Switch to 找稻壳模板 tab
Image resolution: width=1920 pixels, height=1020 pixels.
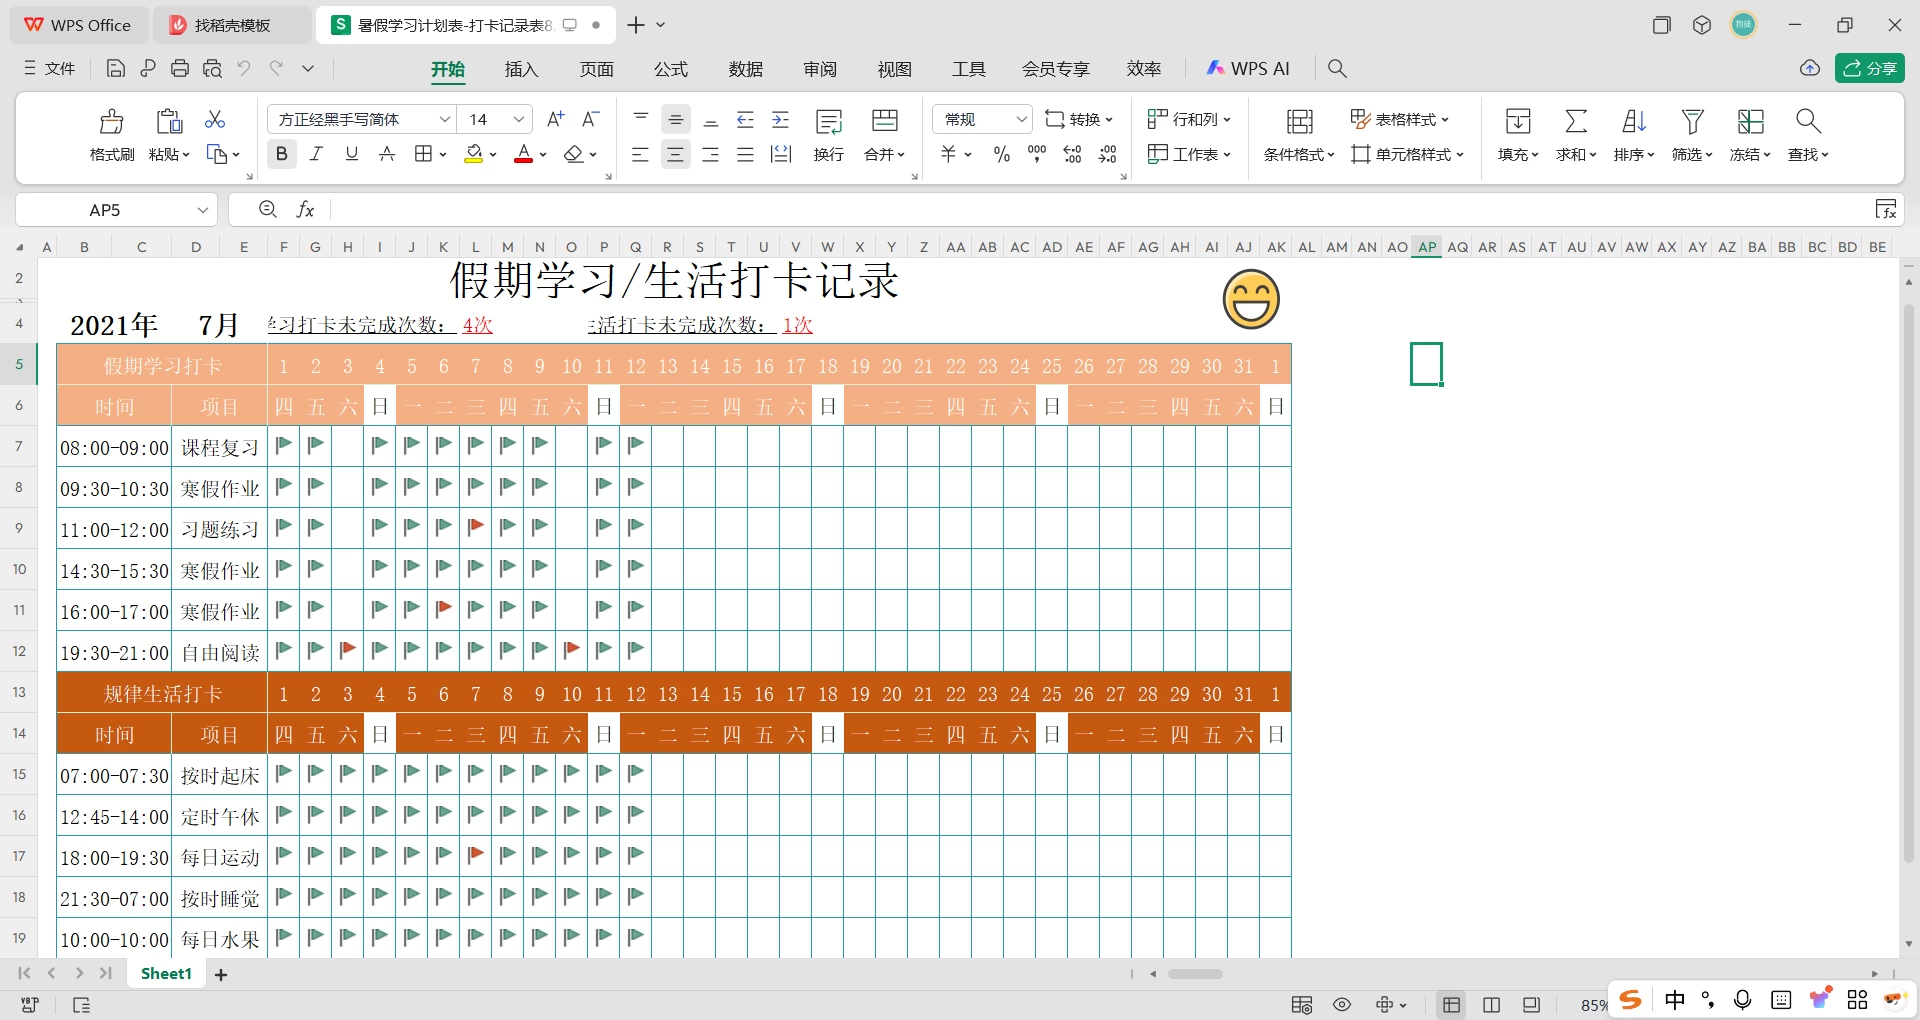pyautogui.click(x=231, y=25)
